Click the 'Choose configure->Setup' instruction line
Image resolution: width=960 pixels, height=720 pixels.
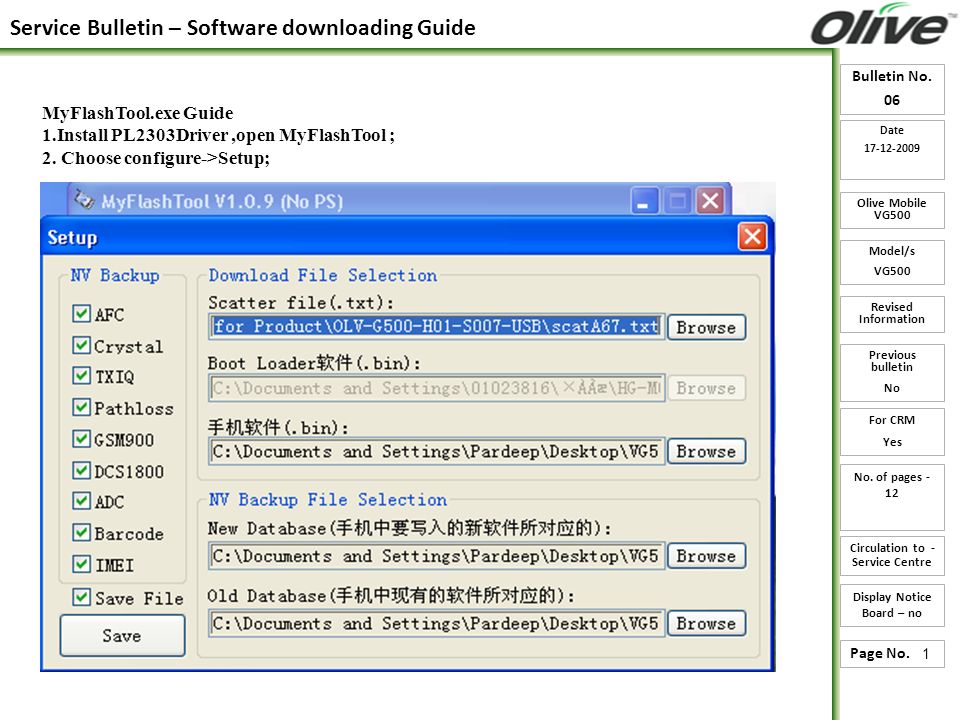pos(156,158)
